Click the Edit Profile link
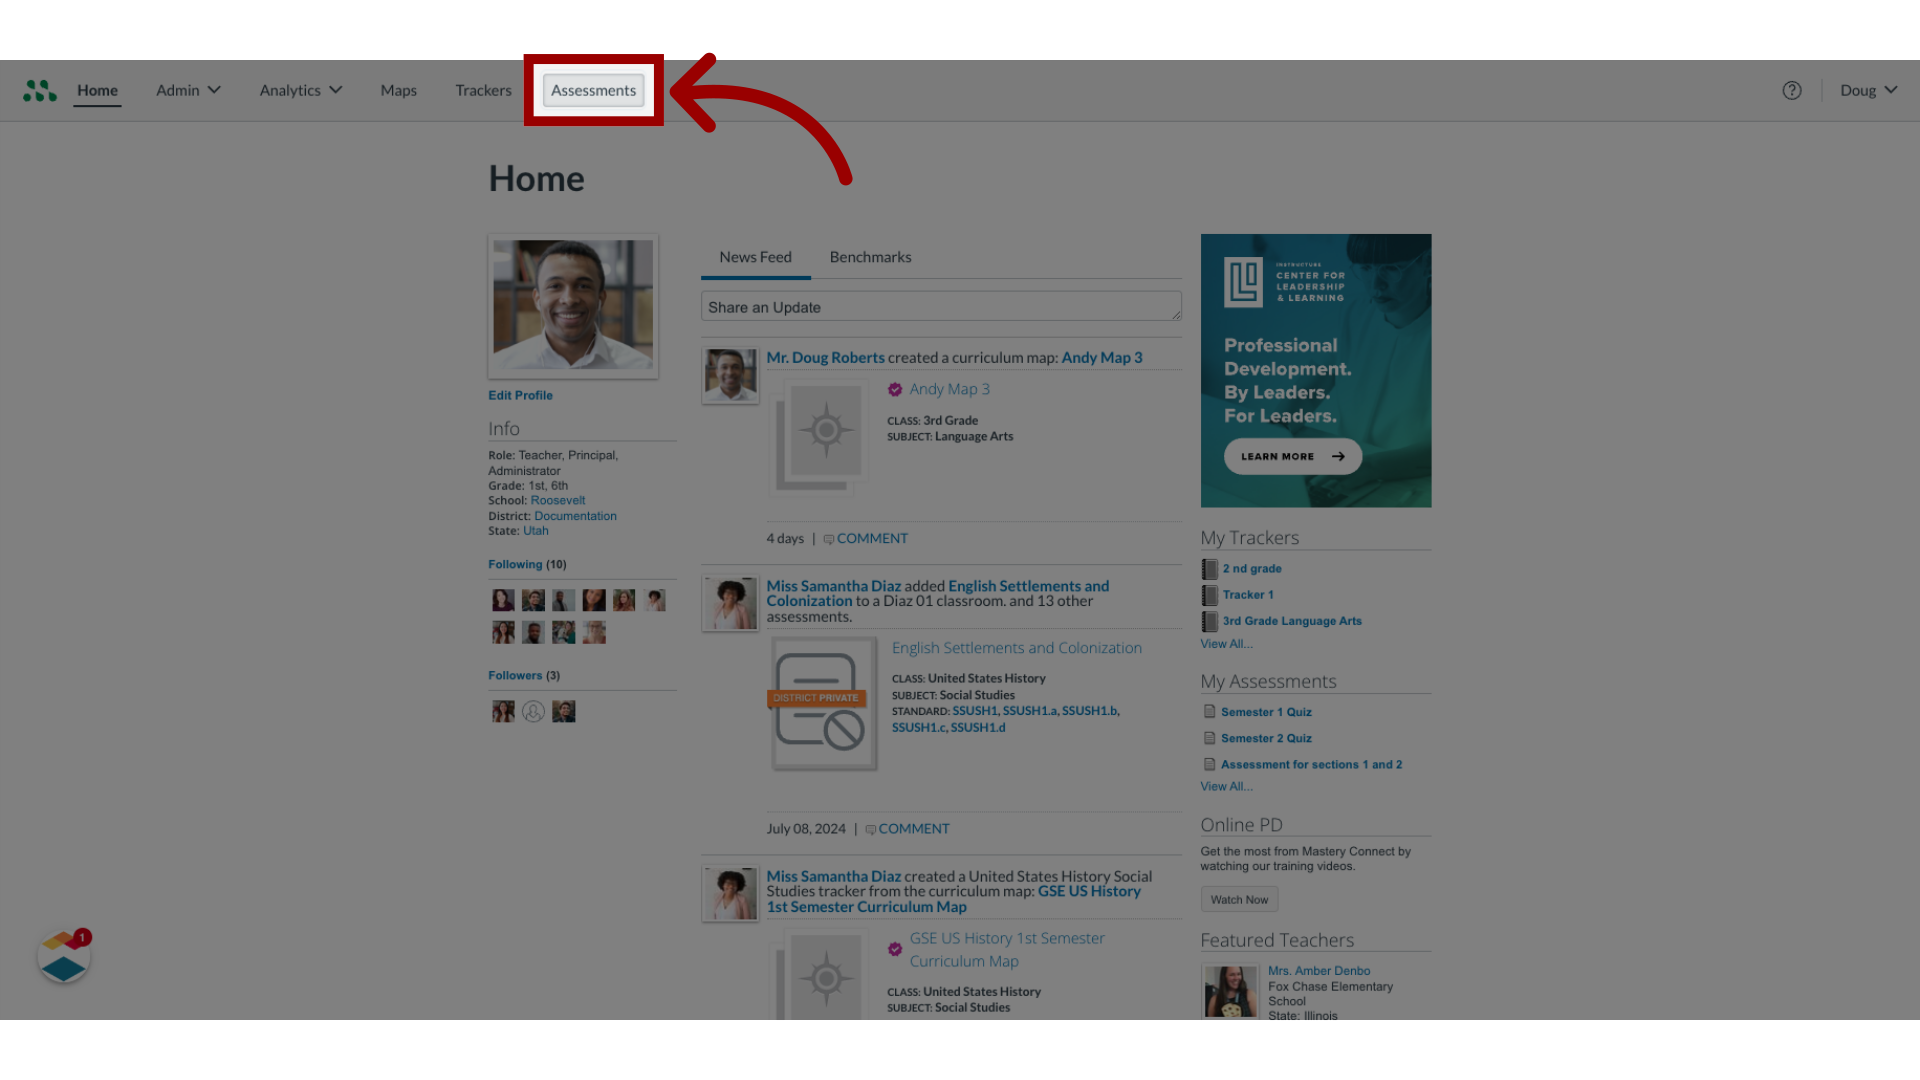The height and width of the screenshot is (1080, 1920). coord(520,394)
